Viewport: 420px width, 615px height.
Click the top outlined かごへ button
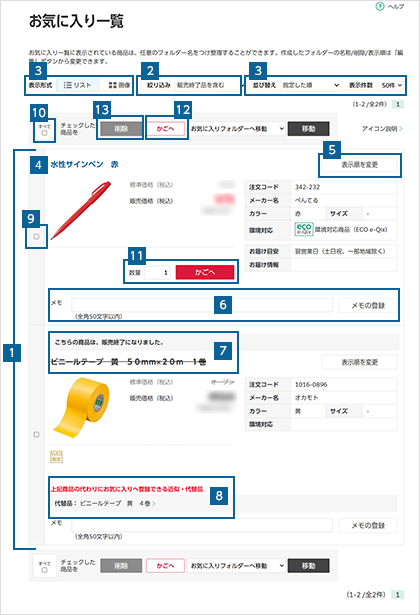165,129
